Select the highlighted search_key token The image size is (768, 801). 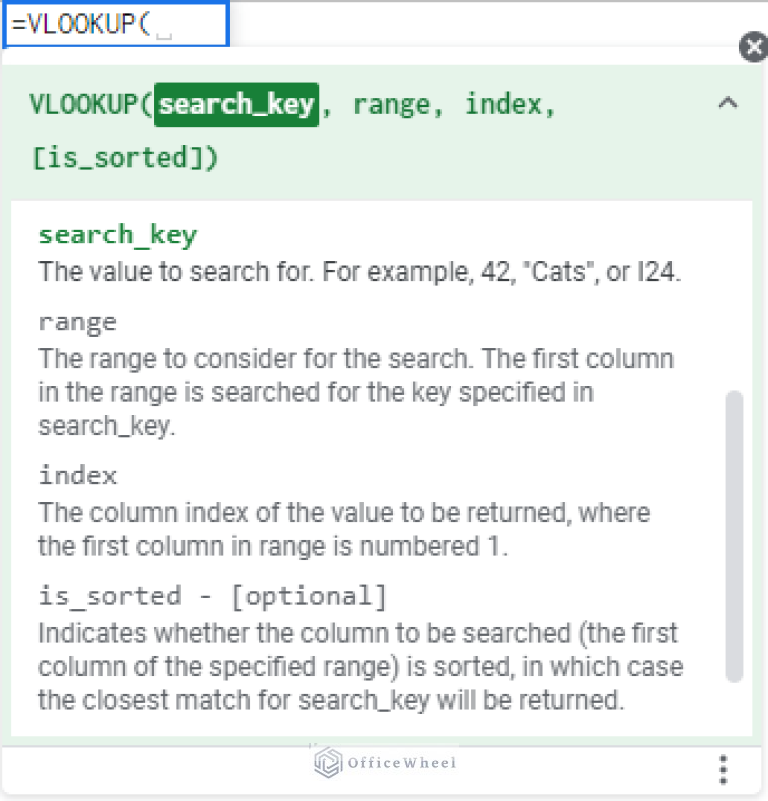[239, 103]
